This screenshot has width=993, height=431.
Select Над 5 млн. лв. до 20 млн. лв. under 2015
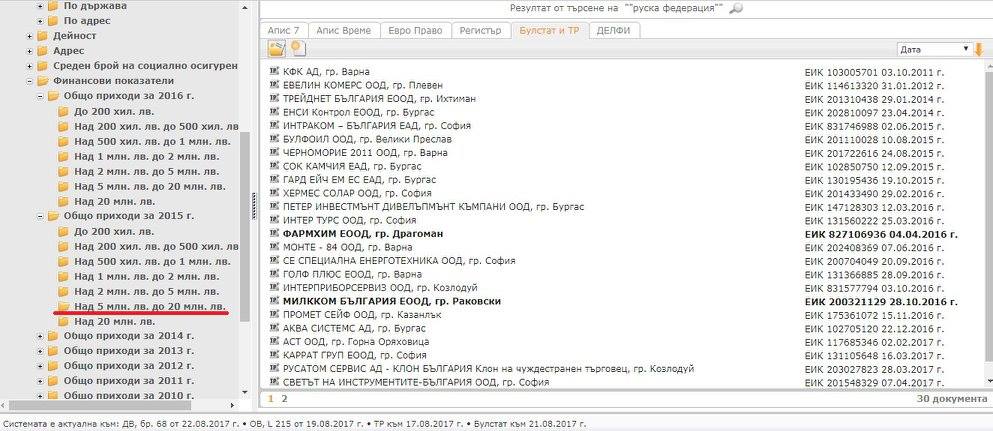pos(150,306)
